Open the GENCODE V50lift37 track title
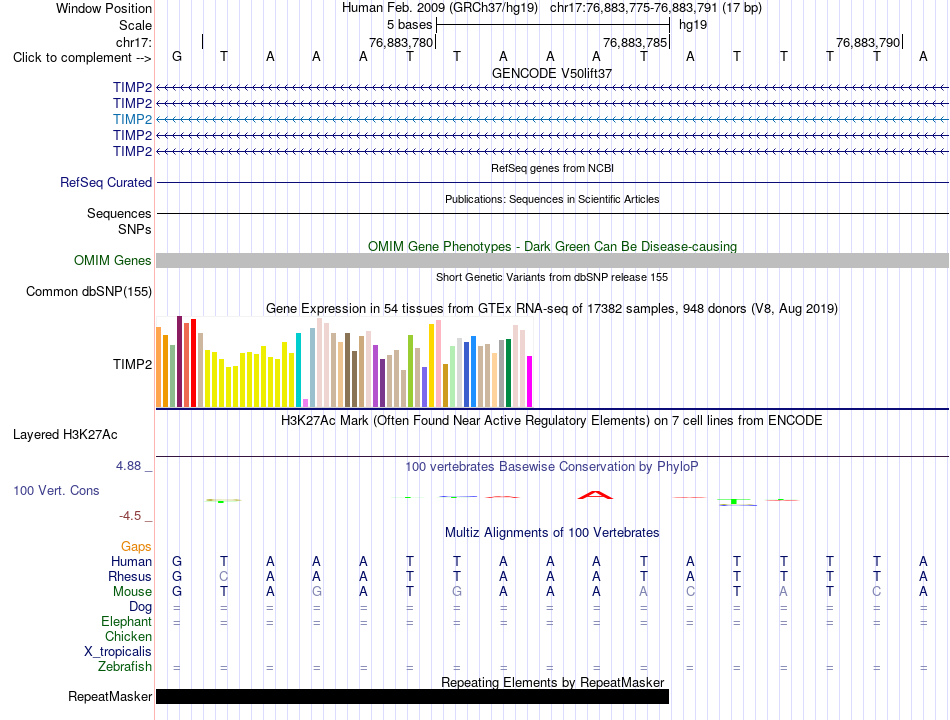The height and width of the screenshot is (720, 950). click(552, 73)
